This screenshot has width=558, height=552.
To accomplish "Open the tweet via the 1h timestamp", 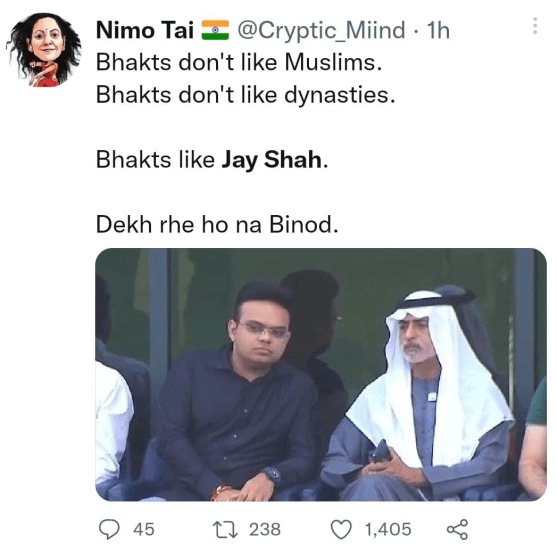I will pos(438,30).
